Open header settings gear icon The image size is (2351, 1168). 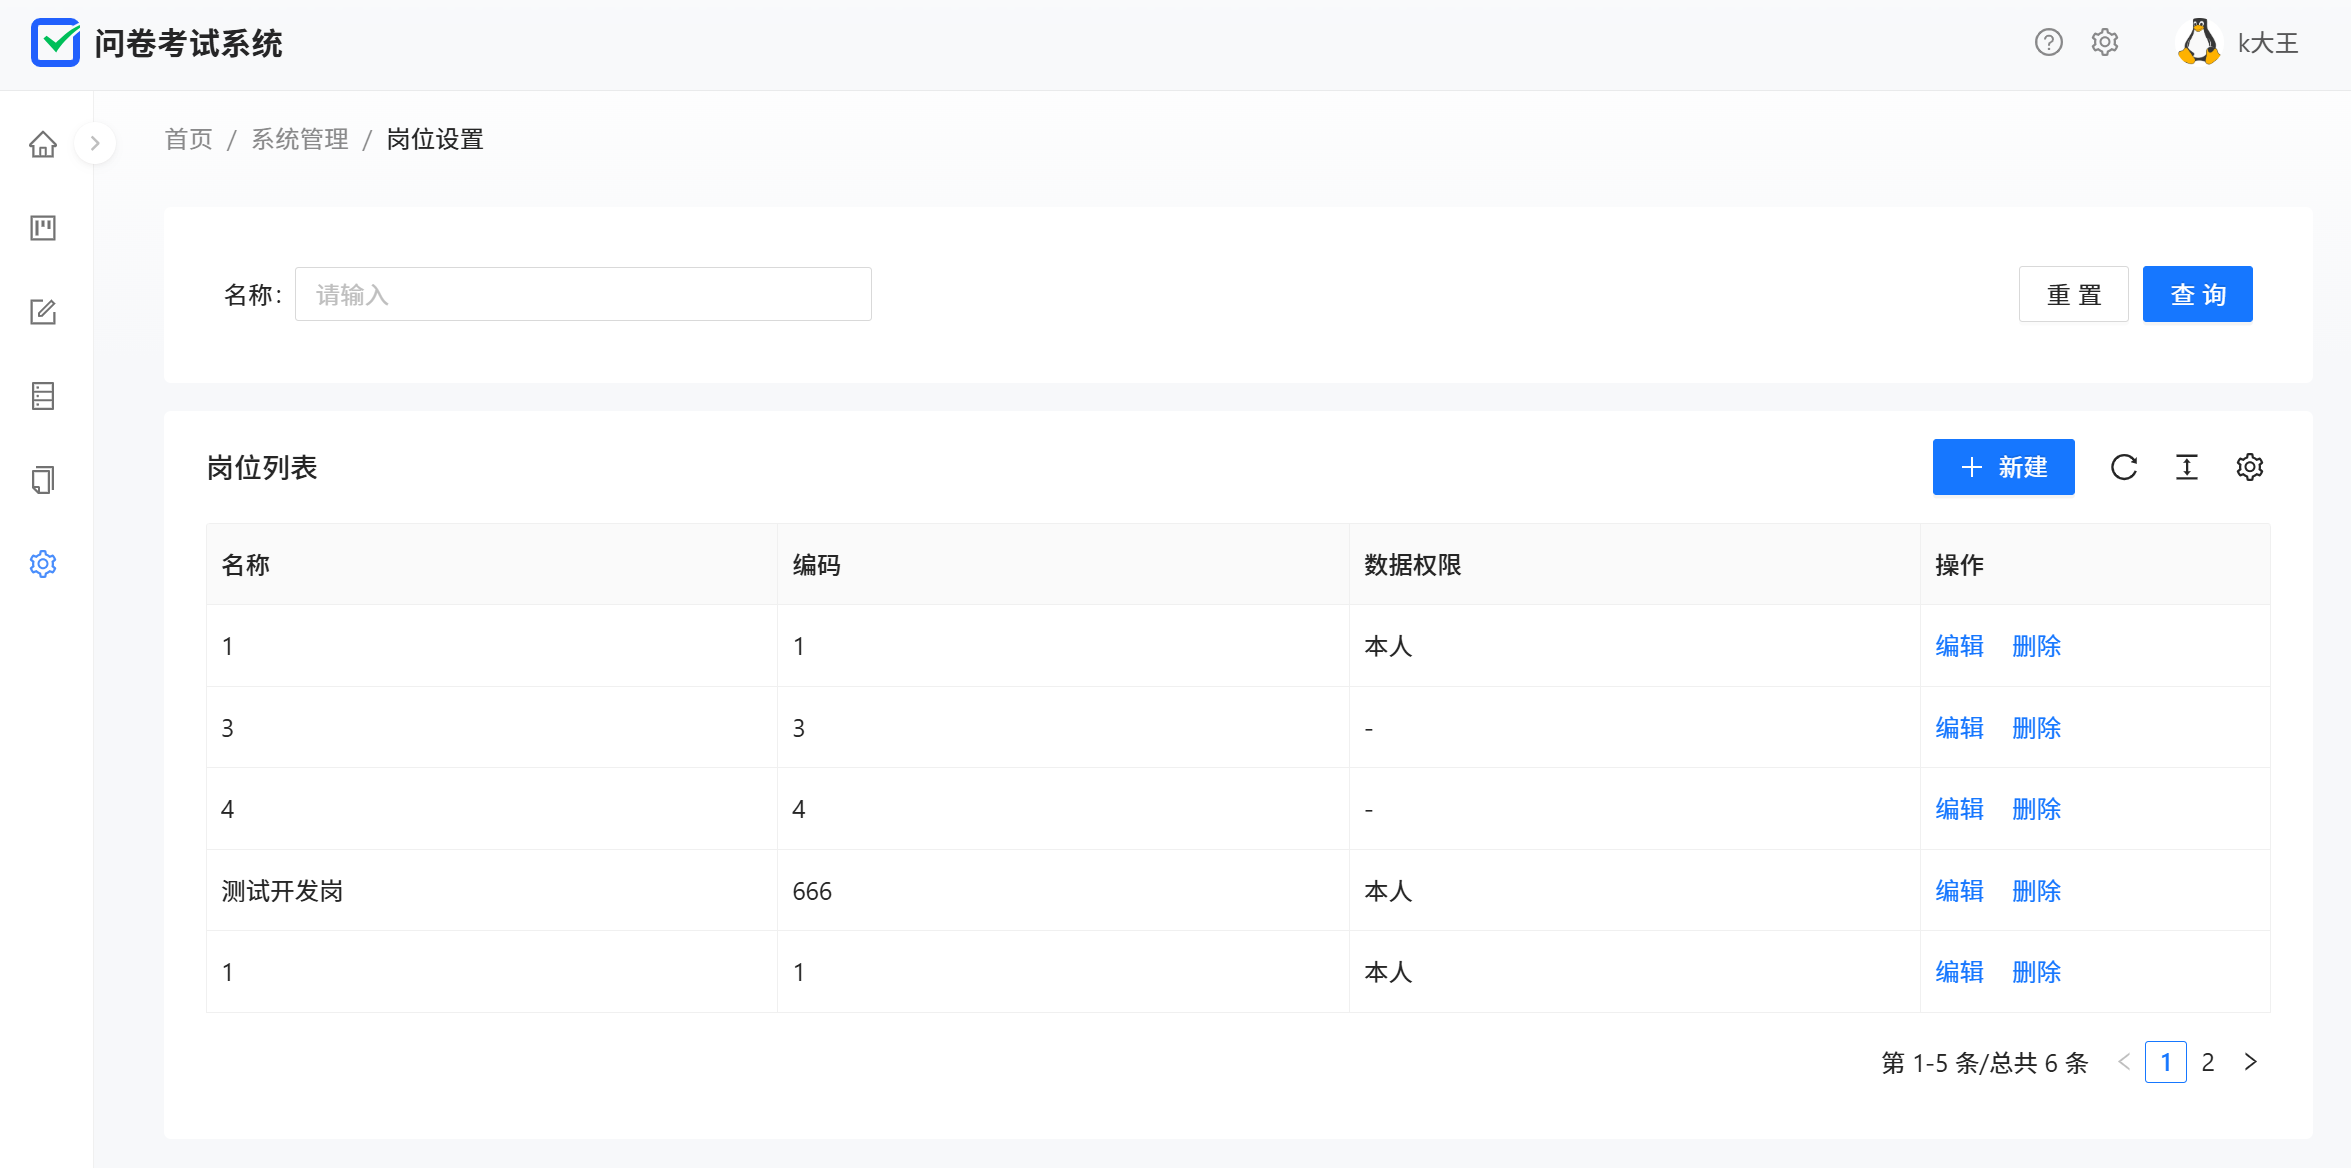coord(2105,43)
